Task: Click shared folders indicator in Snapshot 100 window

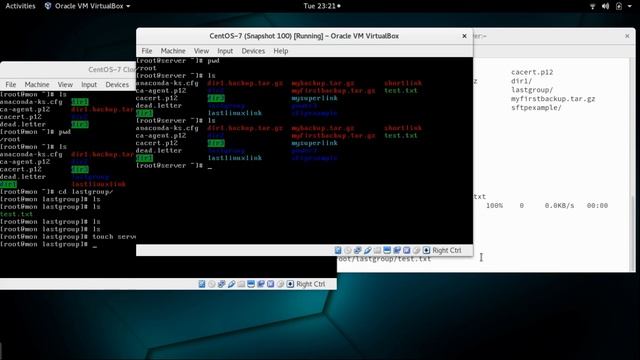Action: [x=377, y=250]
